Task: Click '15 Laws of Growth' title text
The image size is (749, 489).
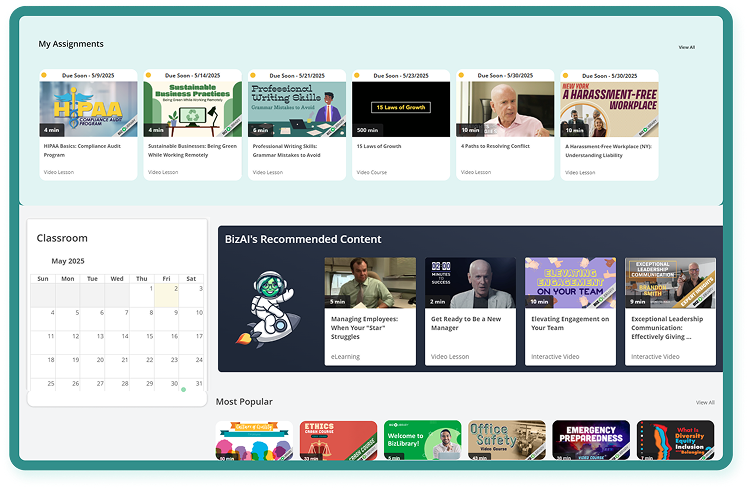Action: pos(379,146)
